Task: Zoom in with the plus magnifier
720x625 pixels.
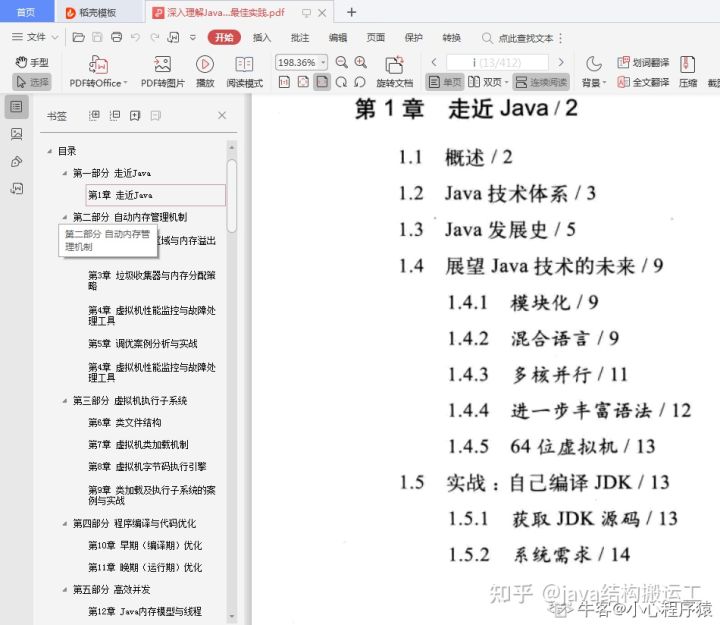Action: point(361,62)
